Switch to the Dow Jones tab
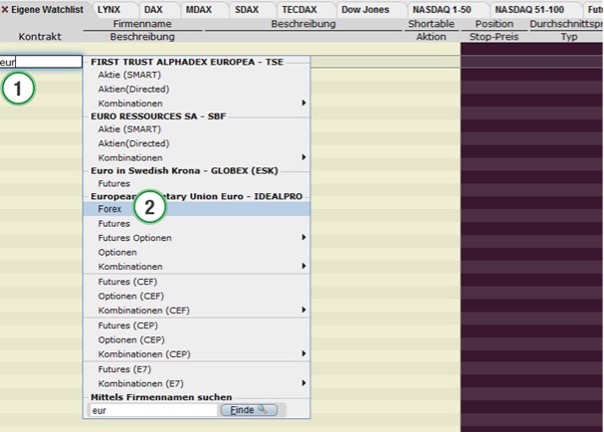The width and height of the screenshot is (604, 432). [365, 9]
